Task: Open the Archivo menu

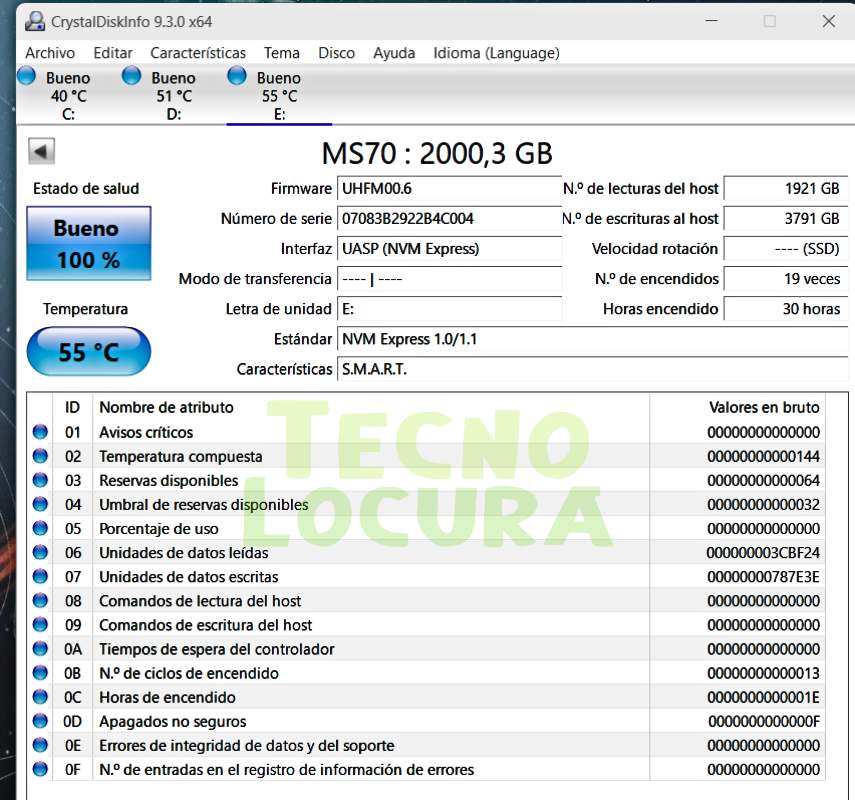Action: pos(50,53)
